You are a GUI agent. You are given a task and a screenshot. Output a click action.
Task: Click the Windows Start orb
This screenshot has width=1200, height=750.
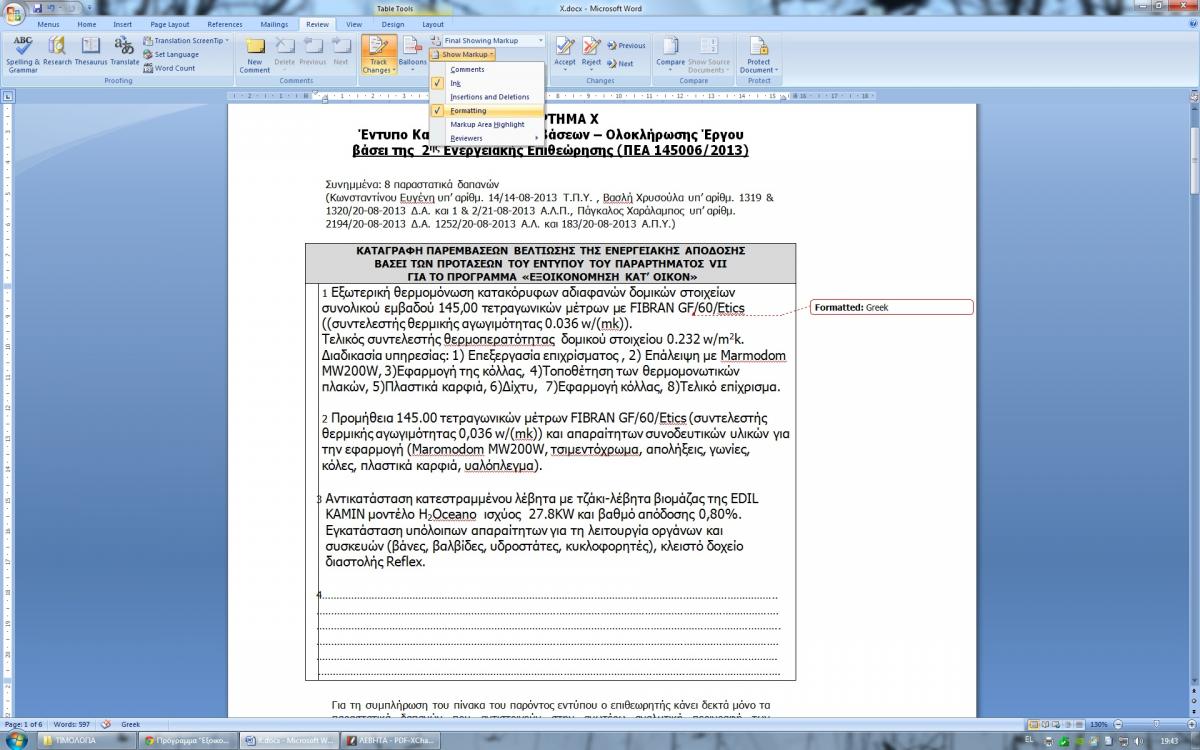(19, 739)
